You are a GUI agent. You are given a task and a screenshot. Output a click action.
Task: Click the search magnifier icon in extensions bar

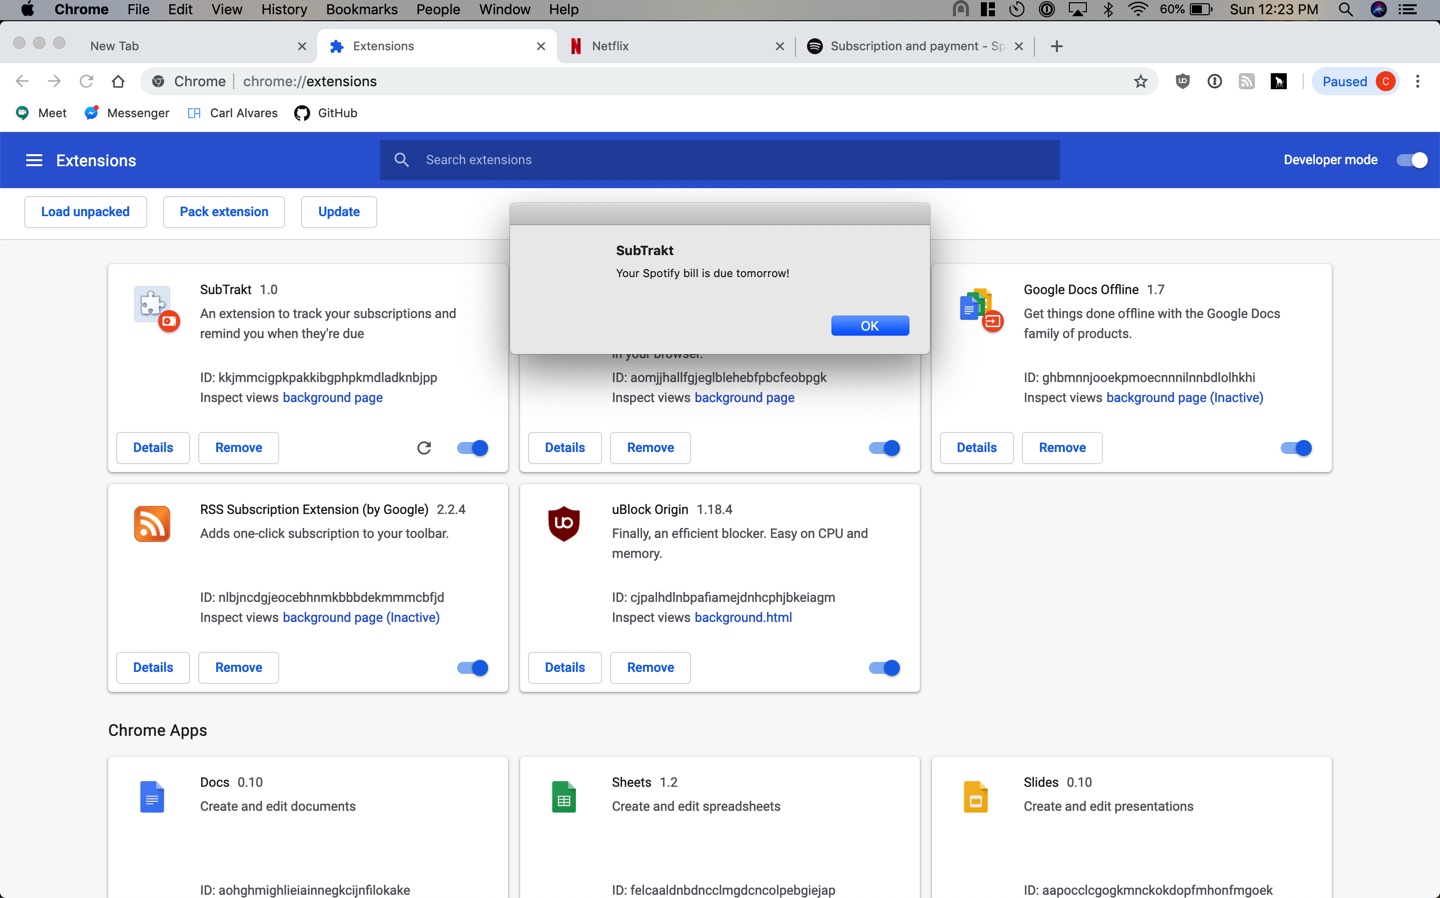click(x=402, y=160)
